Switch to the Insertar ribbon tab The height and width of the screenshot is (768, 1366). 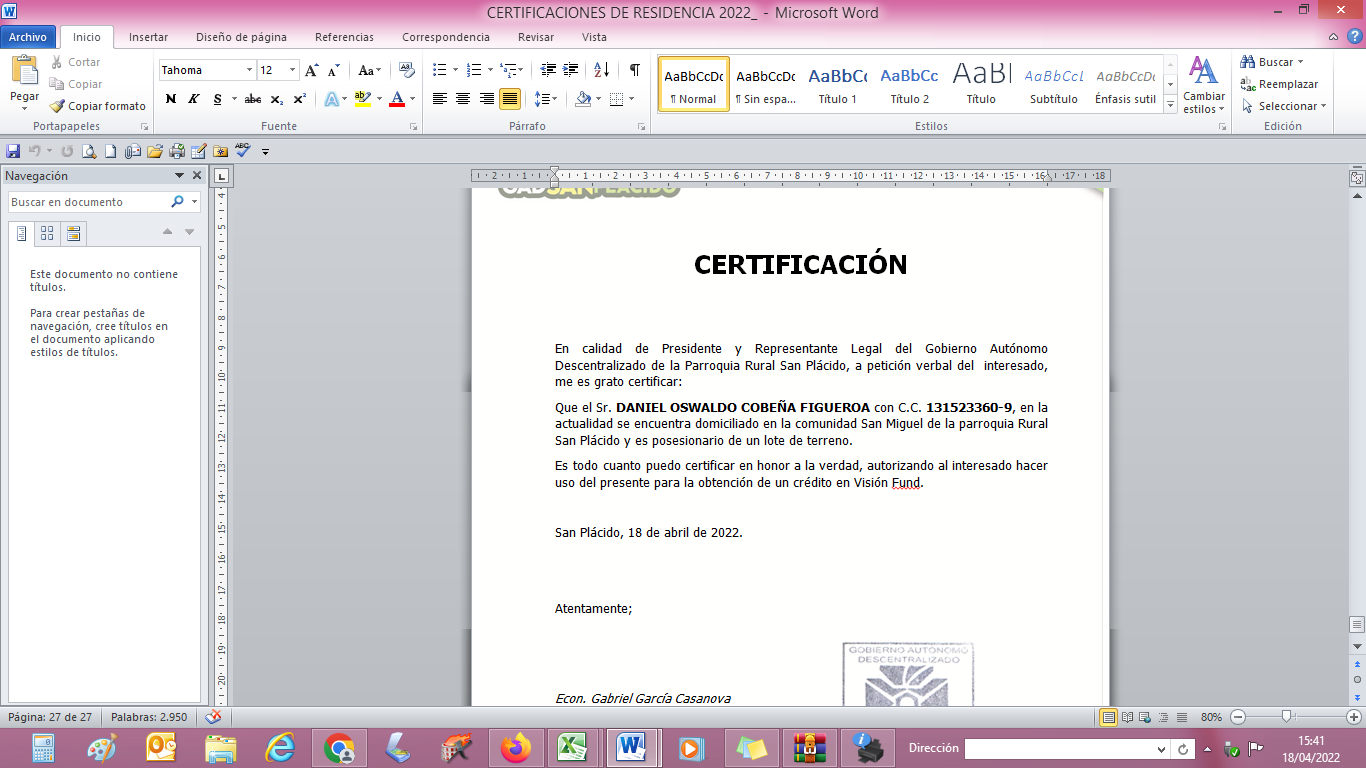(x=148, y=37)
